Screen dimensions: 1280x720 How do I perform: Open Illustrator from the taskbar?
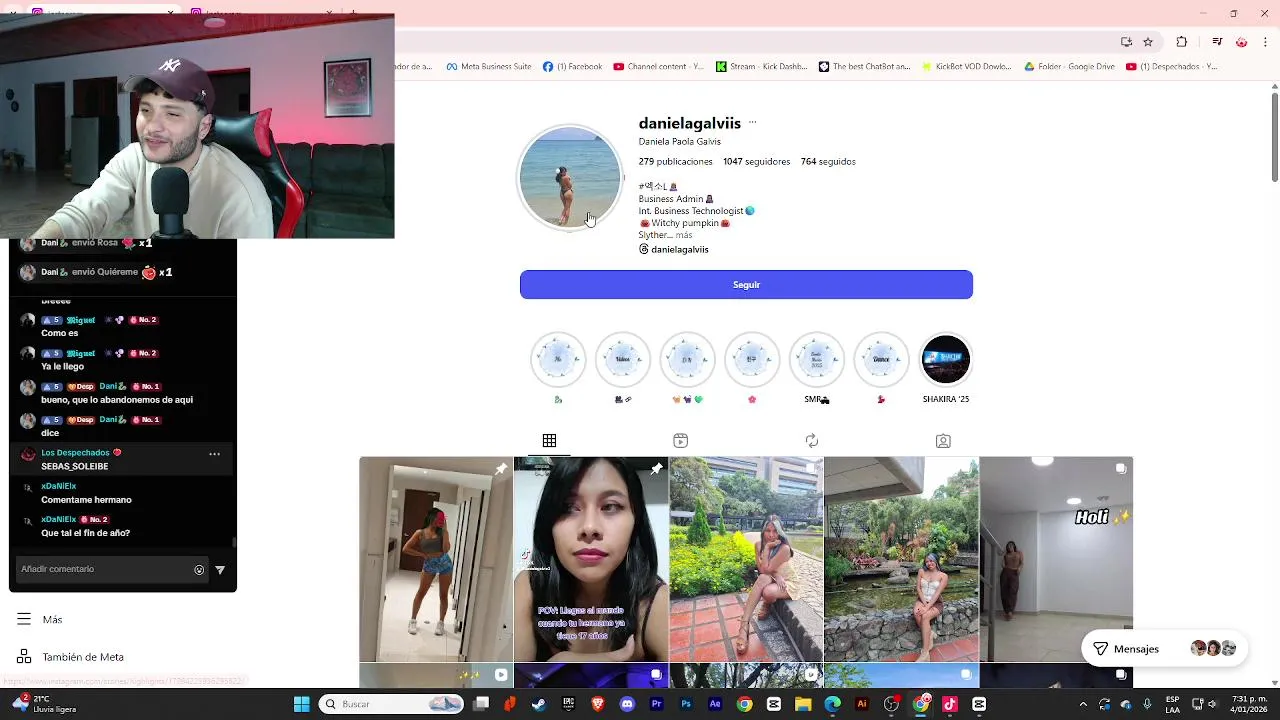tap(862, 704)
